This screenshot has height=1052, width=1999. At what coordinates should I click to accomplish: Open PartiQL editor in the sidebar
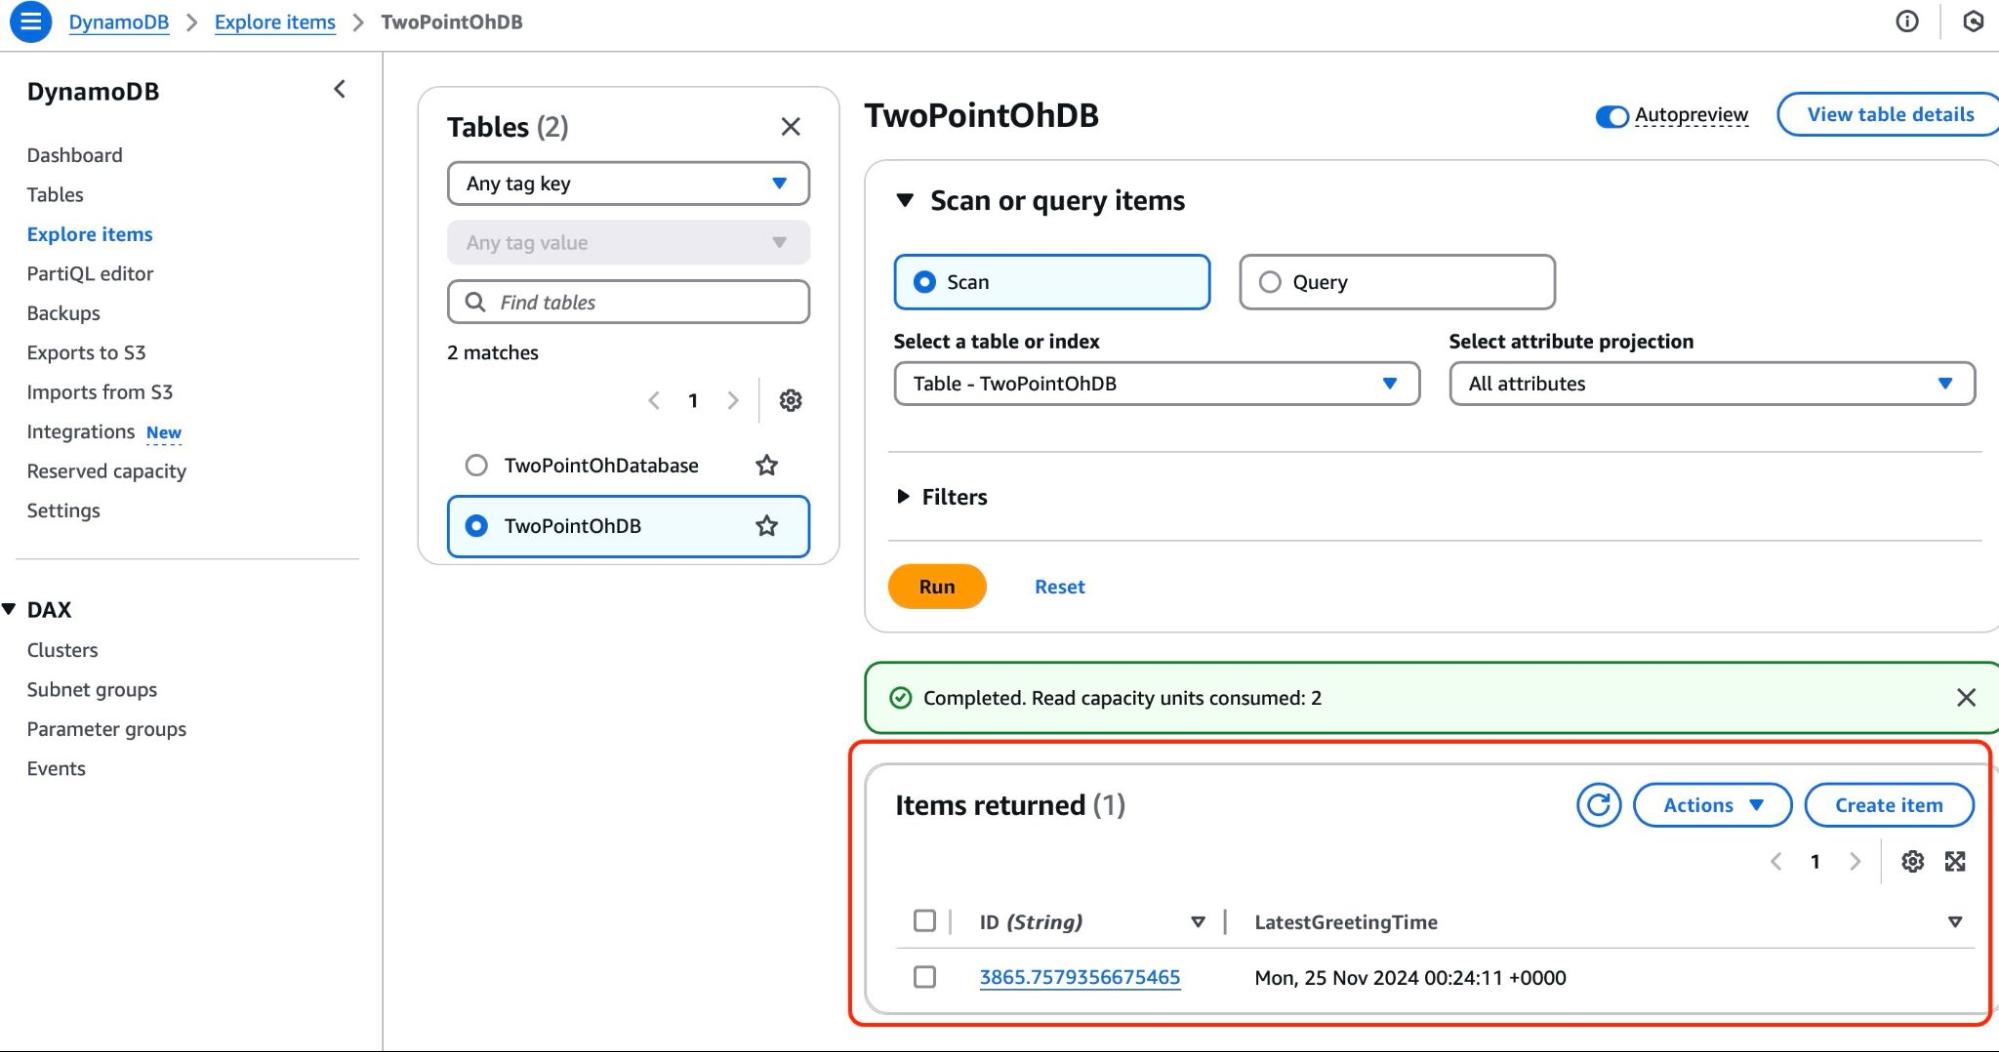coord(90,274)
